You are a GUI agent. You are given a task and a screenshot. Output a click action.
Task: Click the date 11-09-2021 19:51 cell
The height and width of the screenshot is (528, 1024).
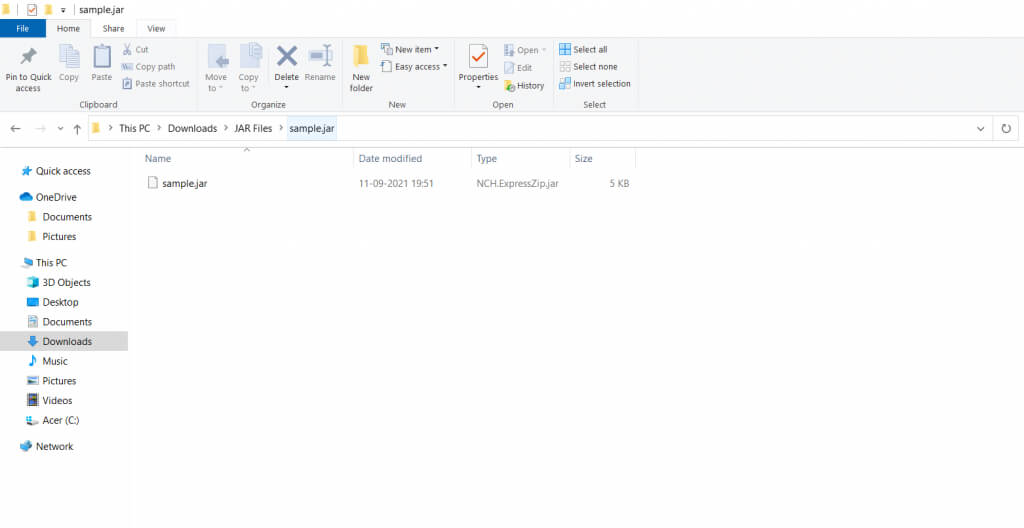(x=396, y=184)
